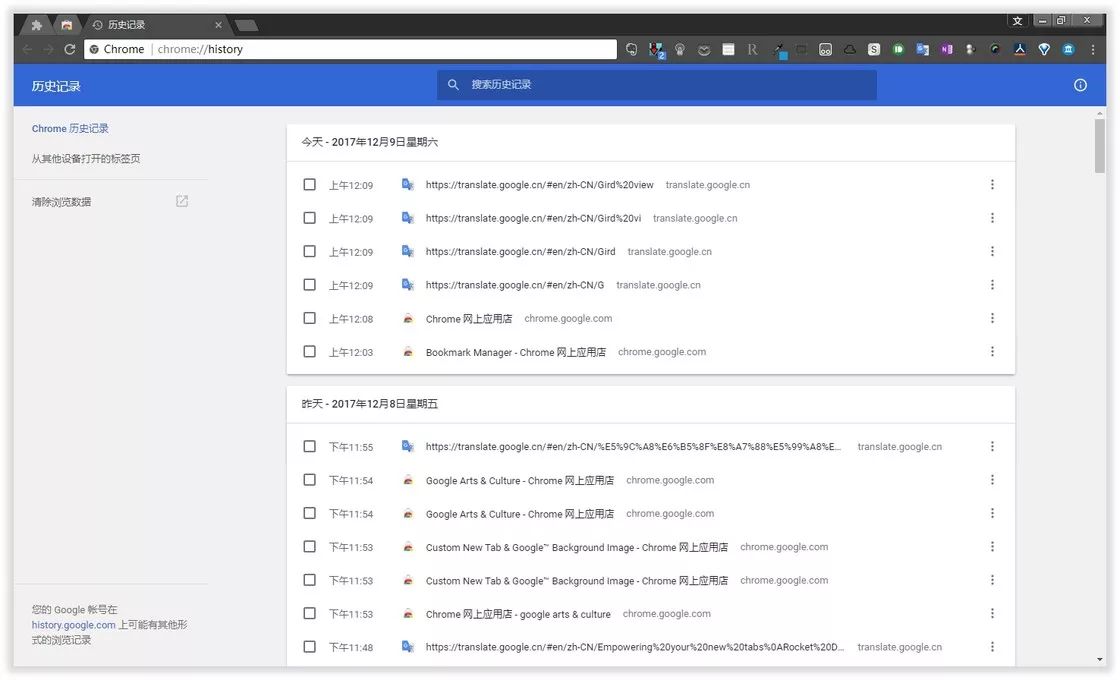Click the blue PDF-style extension icon

1019,49
